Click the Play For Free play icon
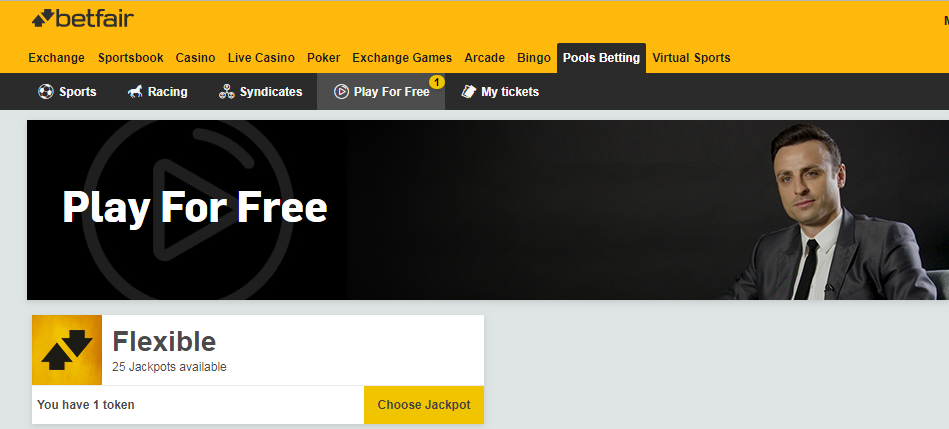This screenshot has width=949, height=429. [x=341, y=92]
